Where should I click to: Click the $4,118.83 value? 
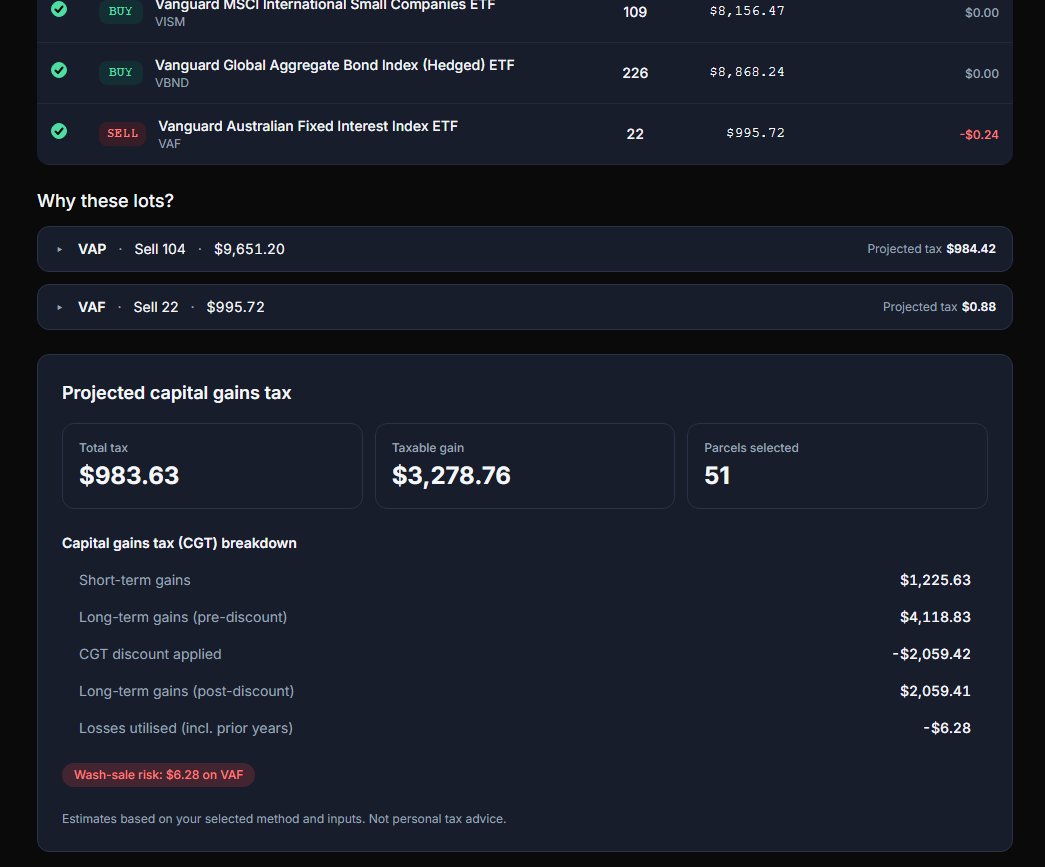[x=935, y=617]
